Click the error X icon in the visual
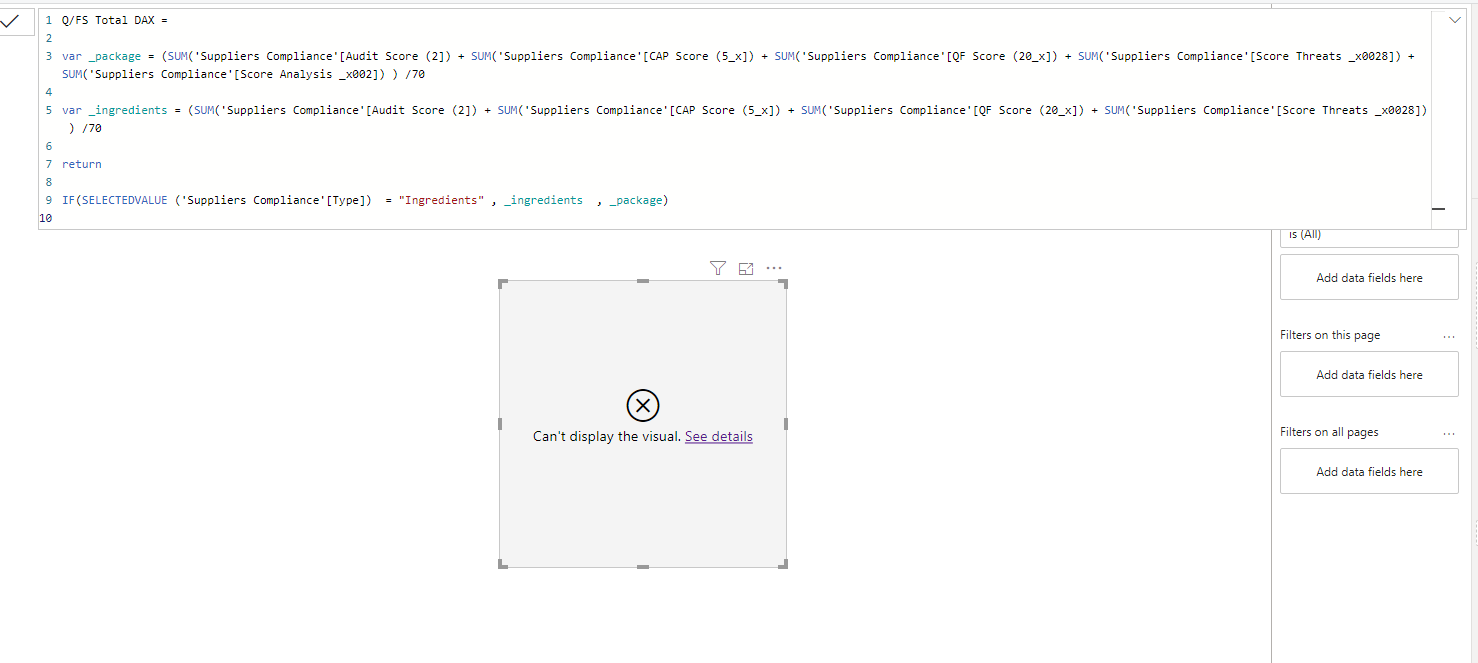The width and height of the screenshot is (1478, 663). click(x=643, y=405)
